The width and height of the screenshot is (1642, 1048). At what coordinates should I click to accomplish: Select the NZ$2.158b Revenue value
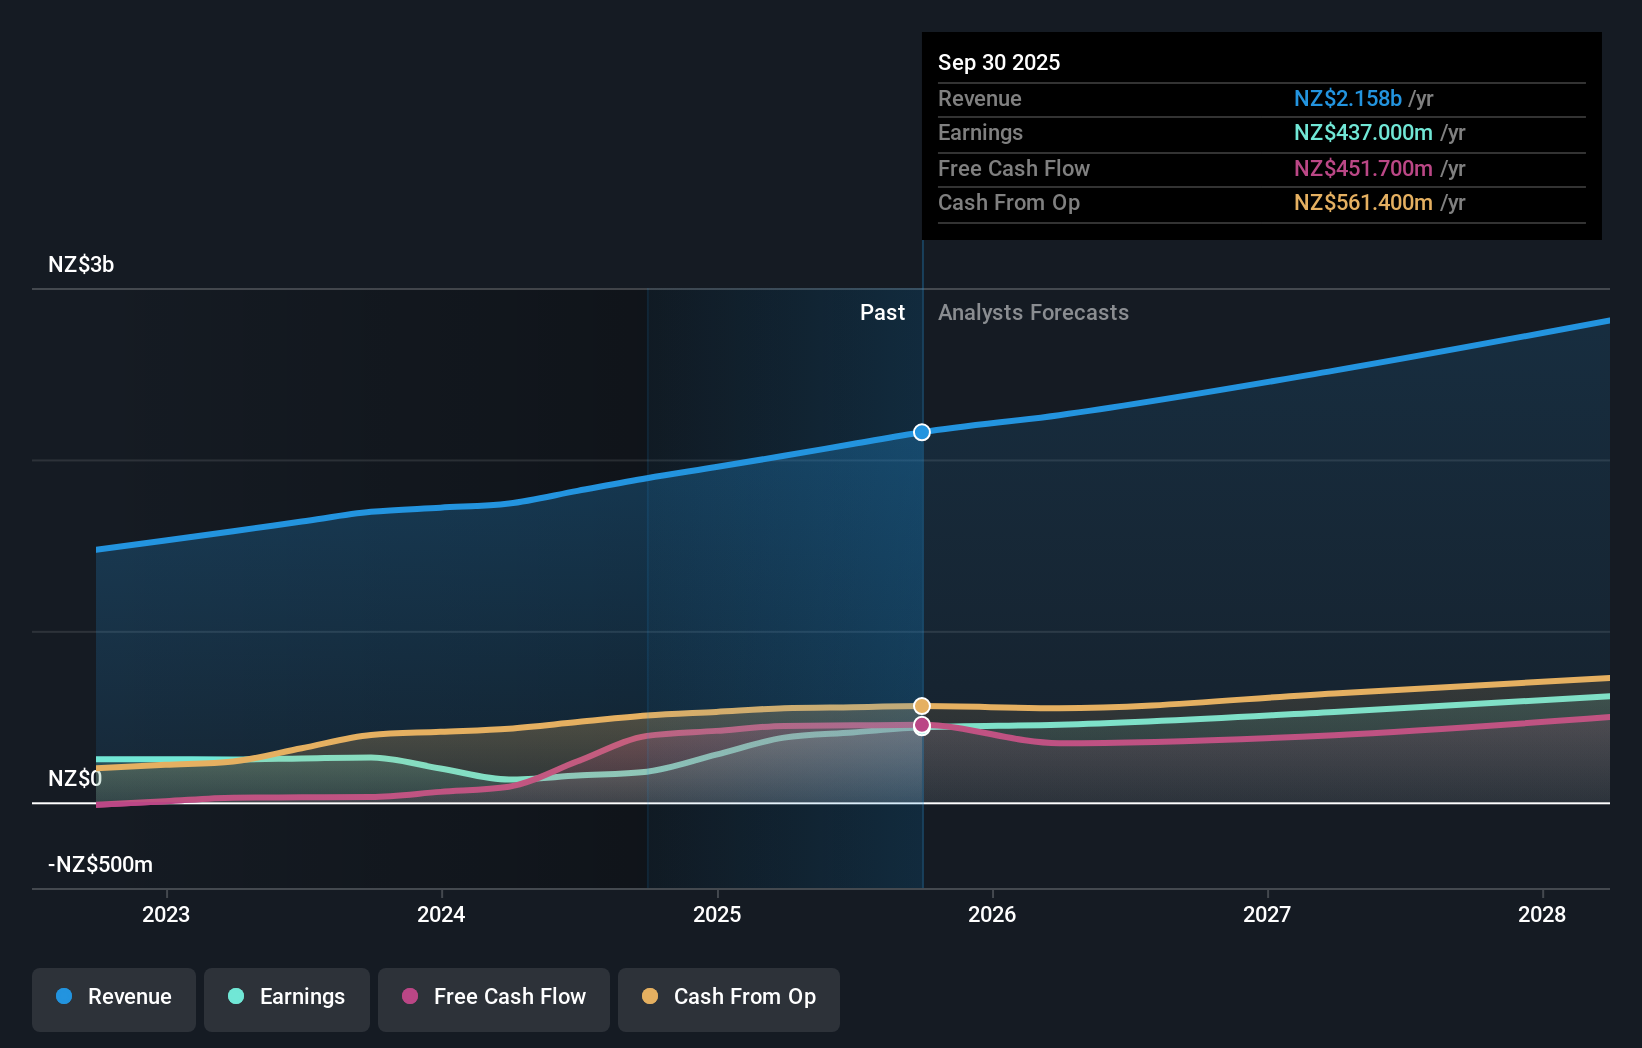(1347, 99)
